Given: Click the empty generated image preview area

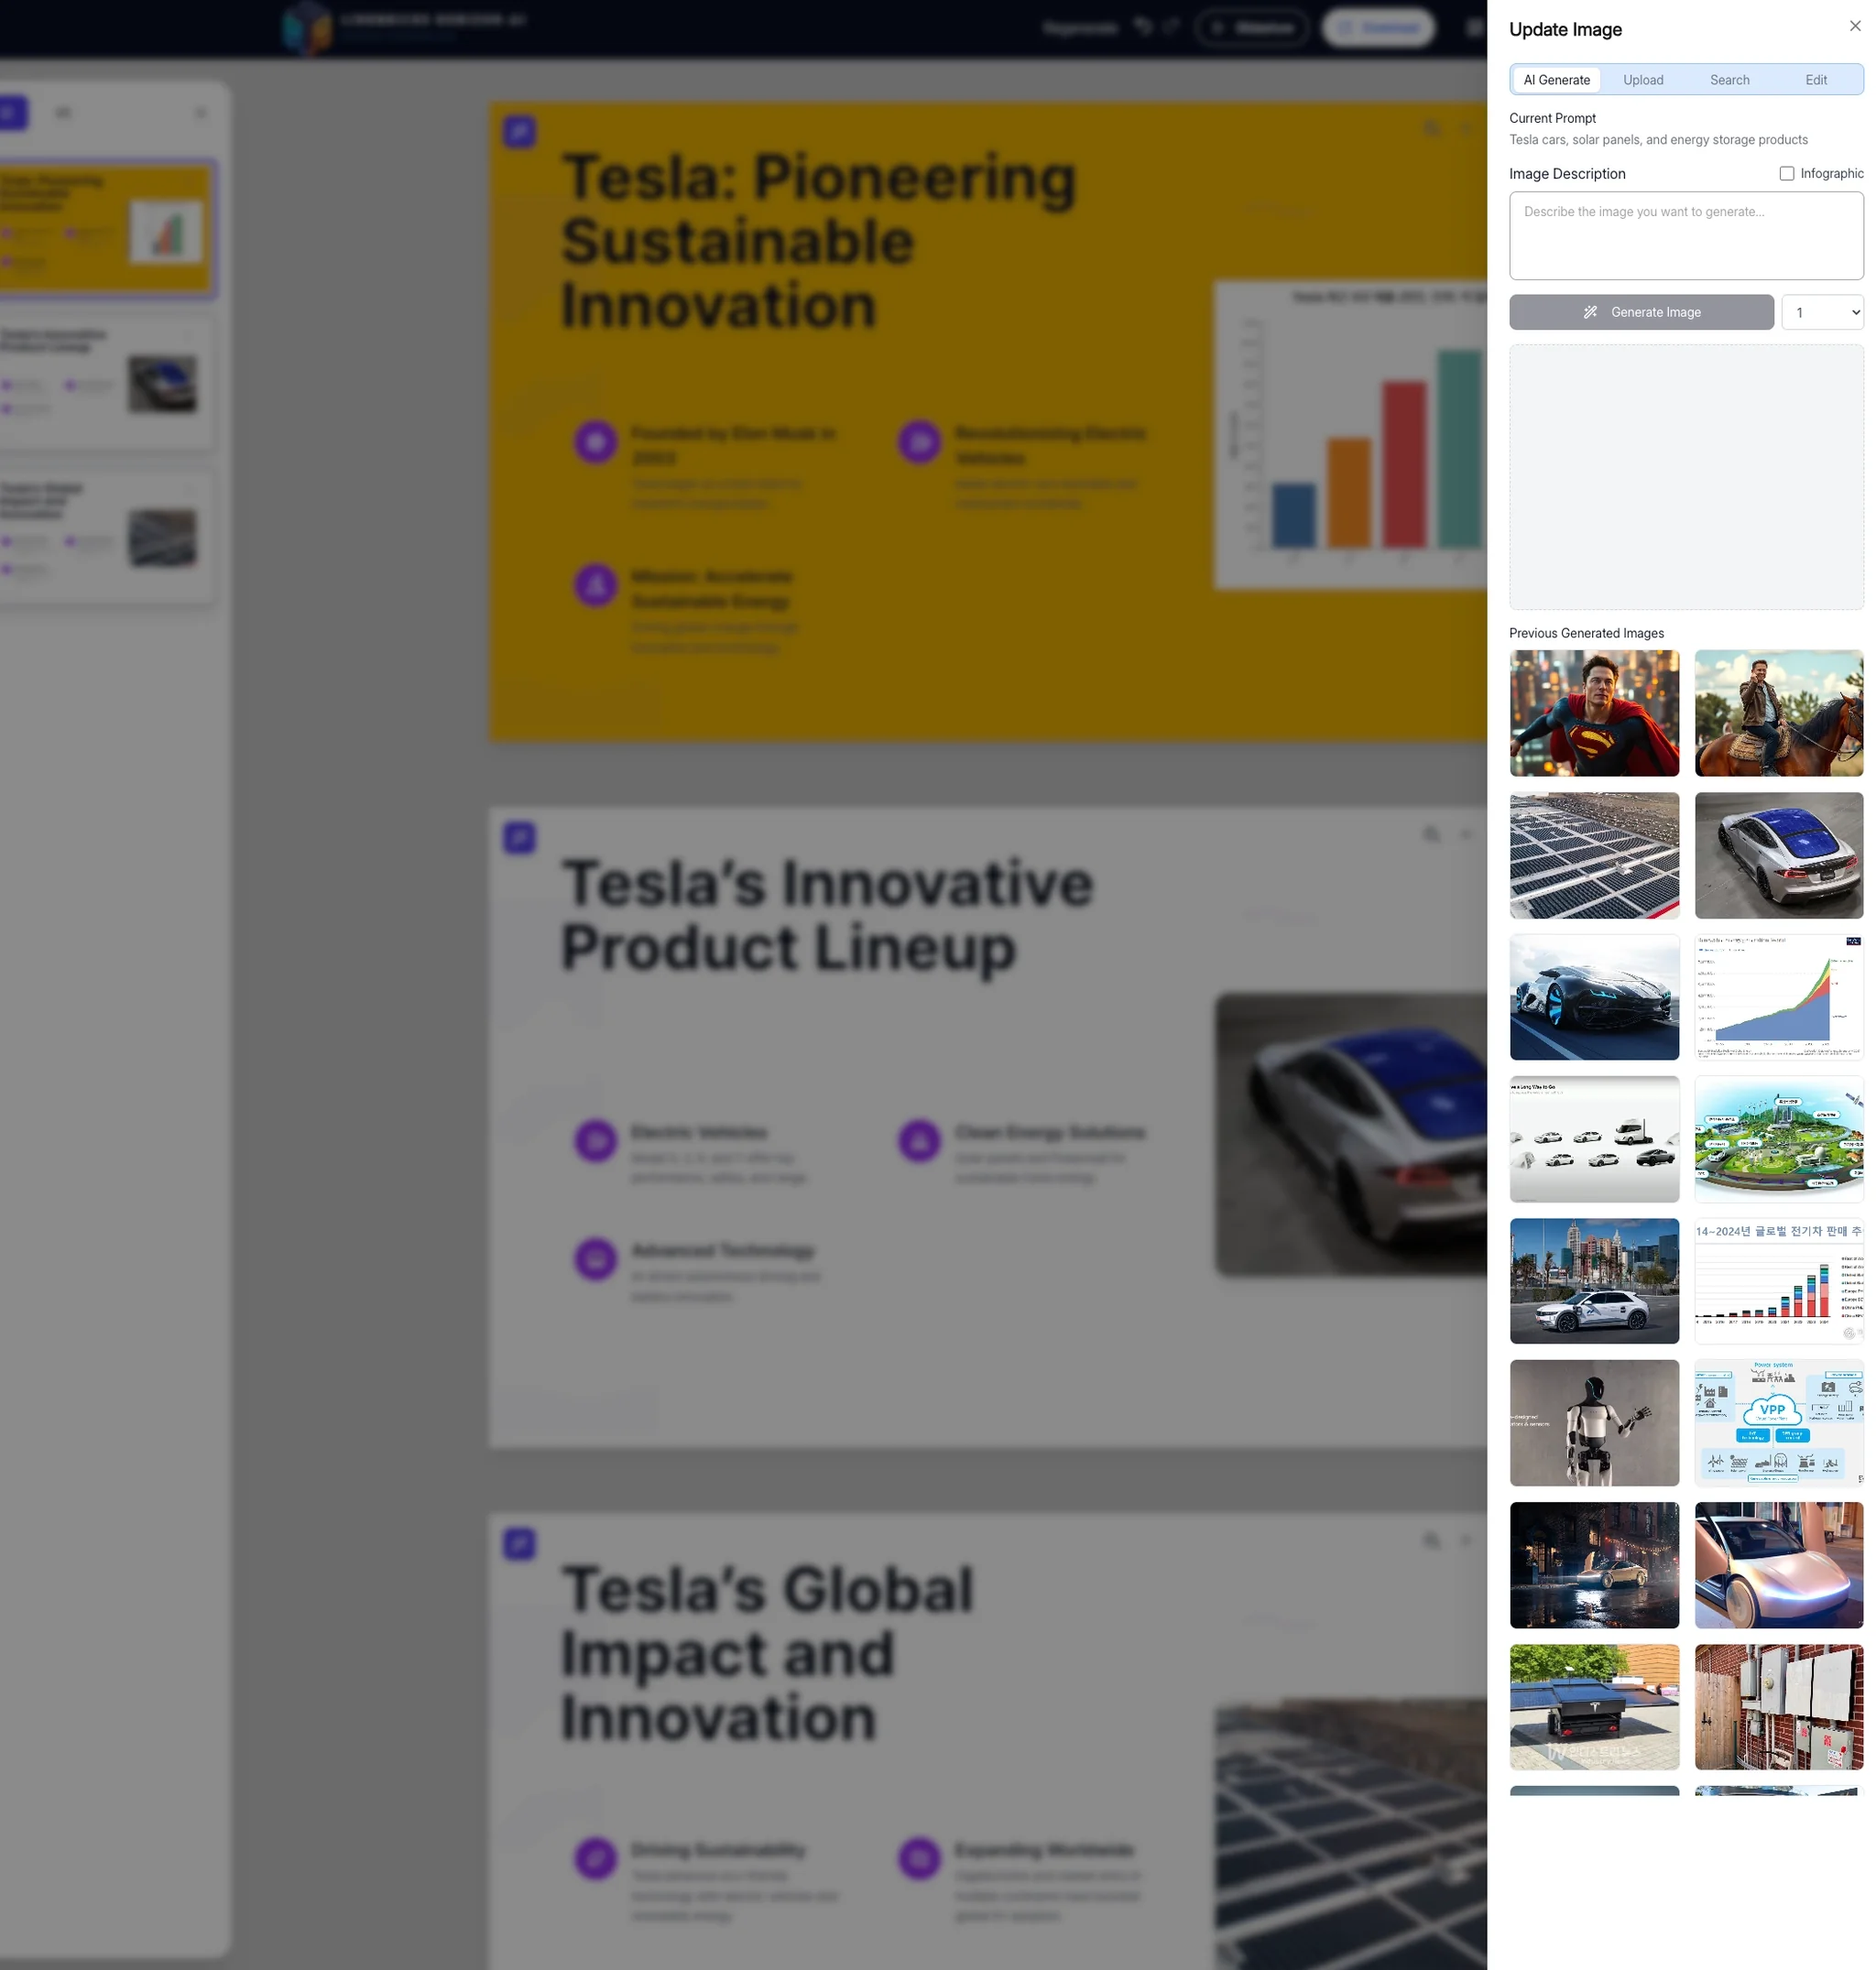Looking at the screenshot, I should pyautogui.click(x=1685, y=477).
